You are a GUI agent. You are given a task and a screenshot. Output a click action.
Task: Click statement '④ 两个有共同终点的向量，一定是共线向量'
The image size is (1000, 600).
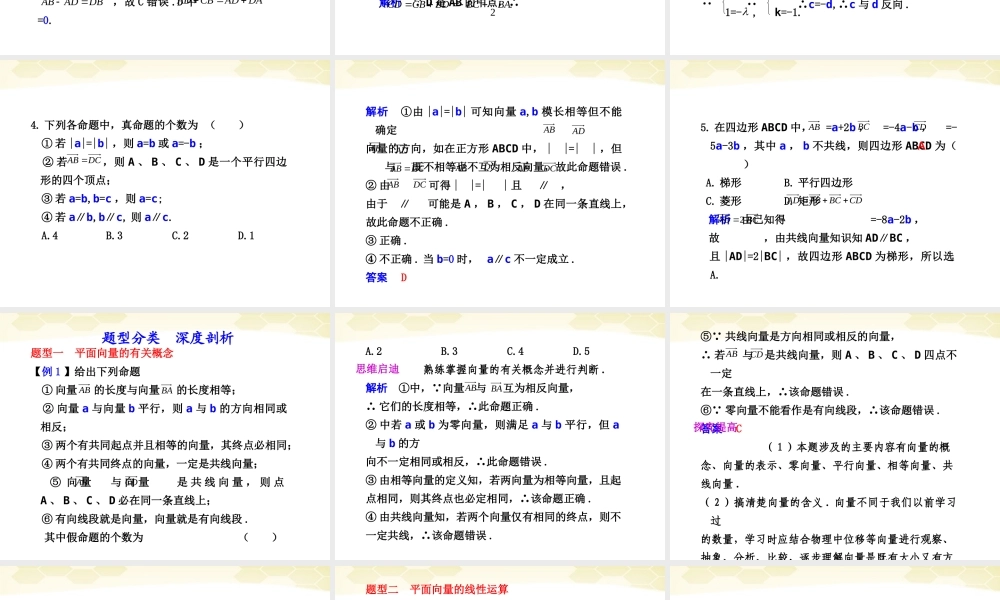click(x=149, y=464)
